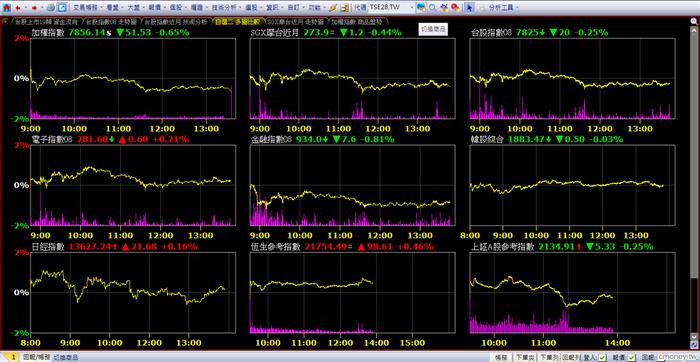Click the yellow panel icon left of 代碼
The image size is (700, 362).
[344, 8]
